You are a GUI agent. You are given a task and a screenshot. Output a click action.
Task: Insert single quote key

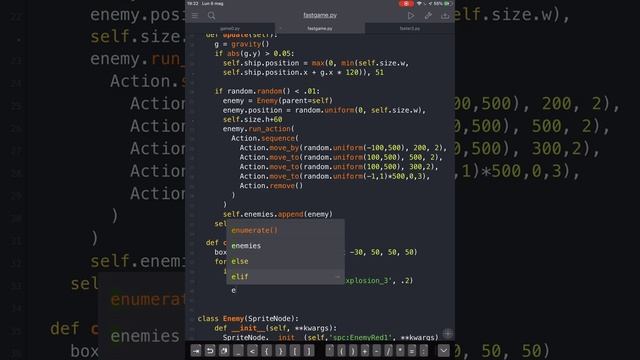coord(330,351)
